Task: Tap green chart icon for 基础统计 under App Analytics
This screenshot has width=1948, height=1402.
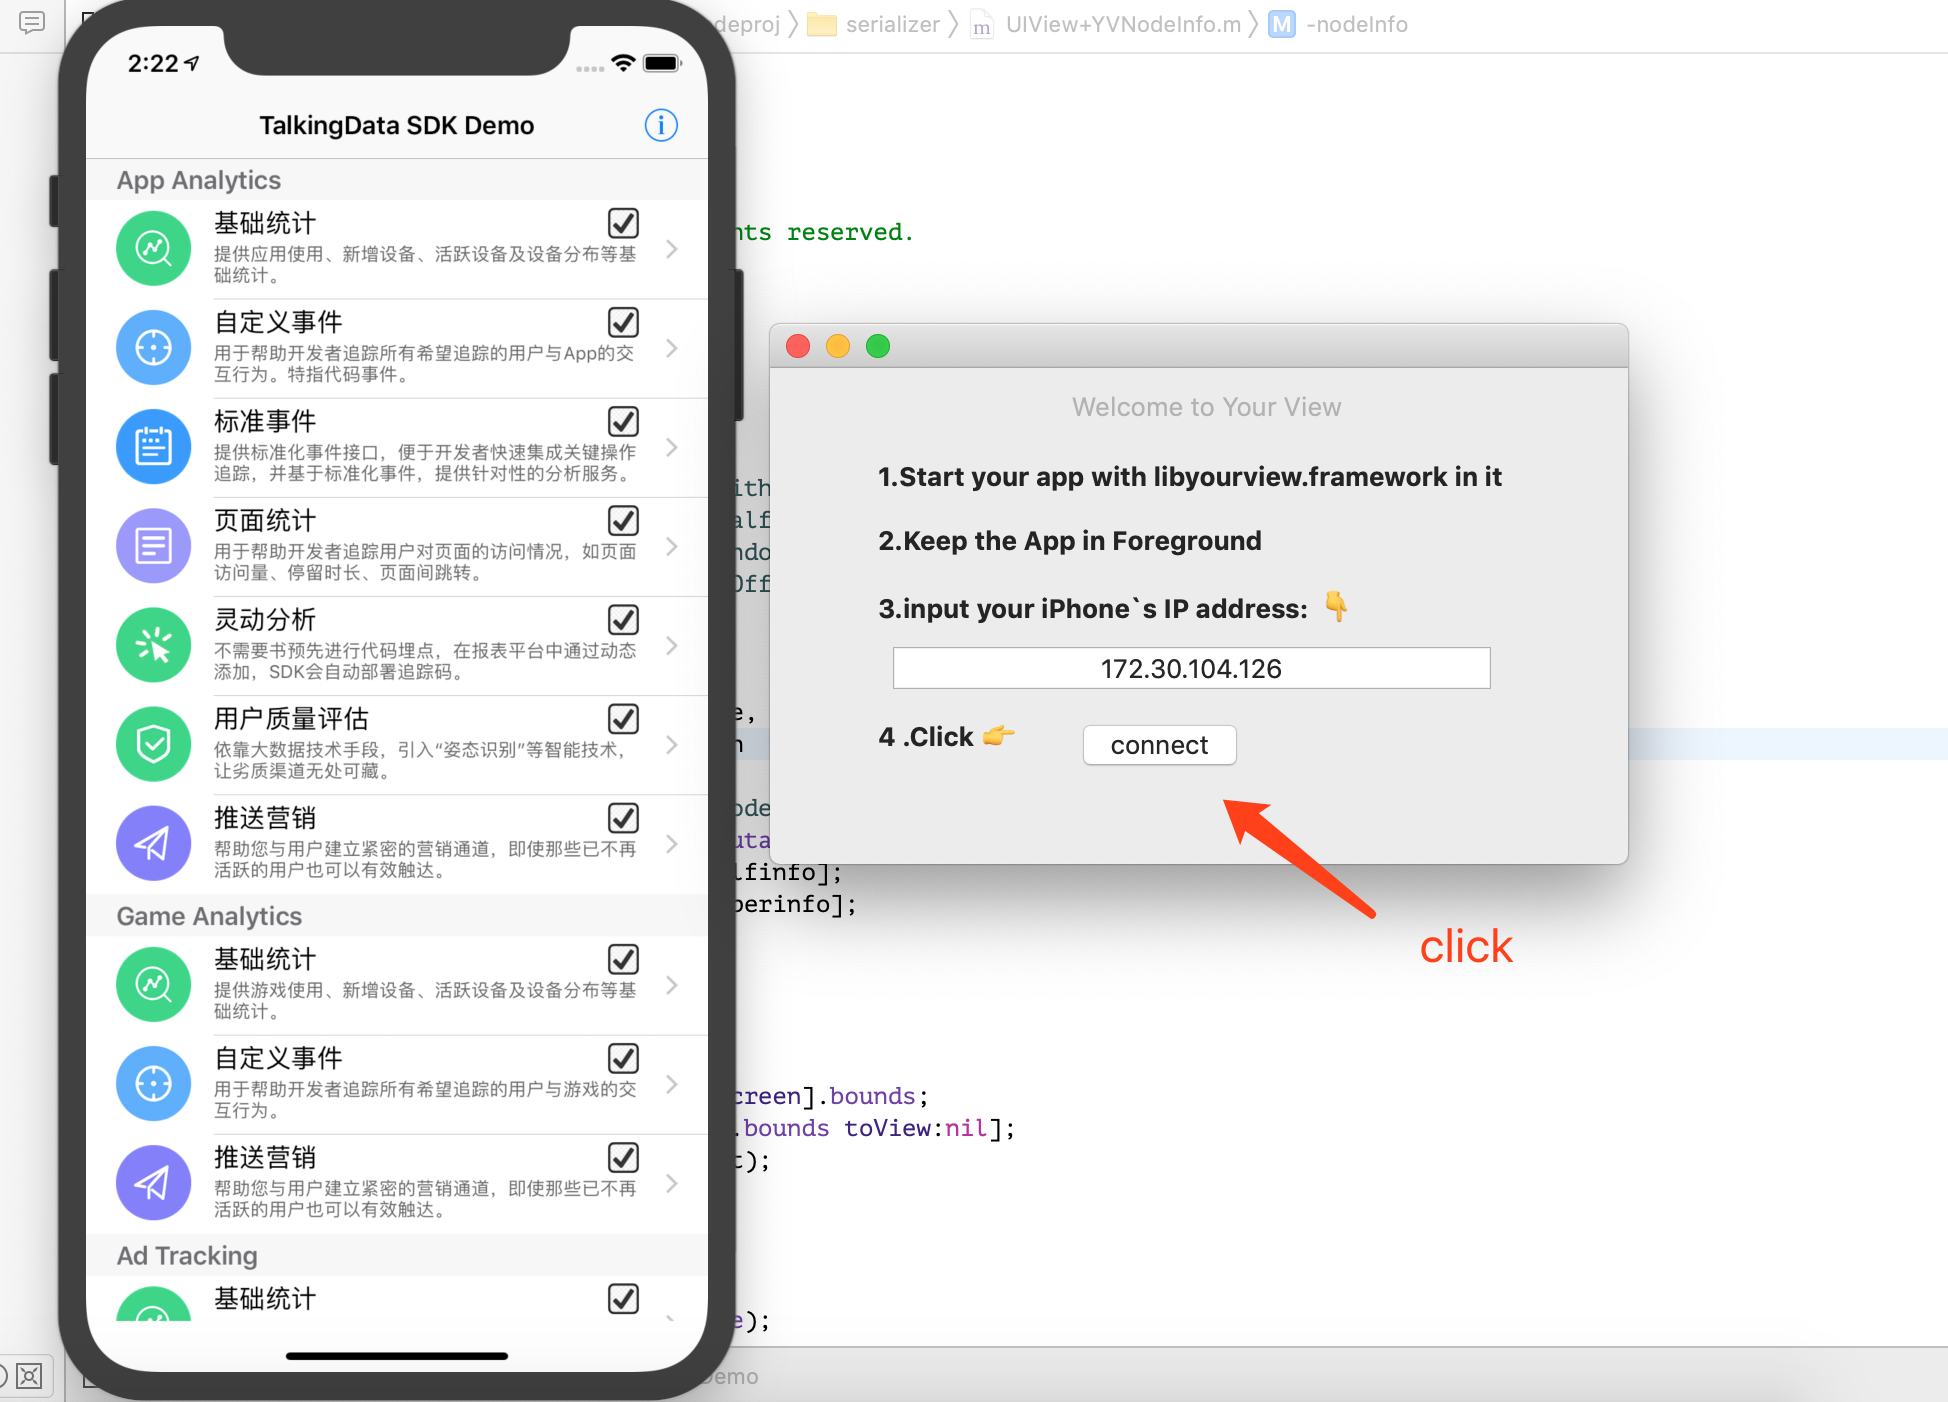Action: (153, 248)
